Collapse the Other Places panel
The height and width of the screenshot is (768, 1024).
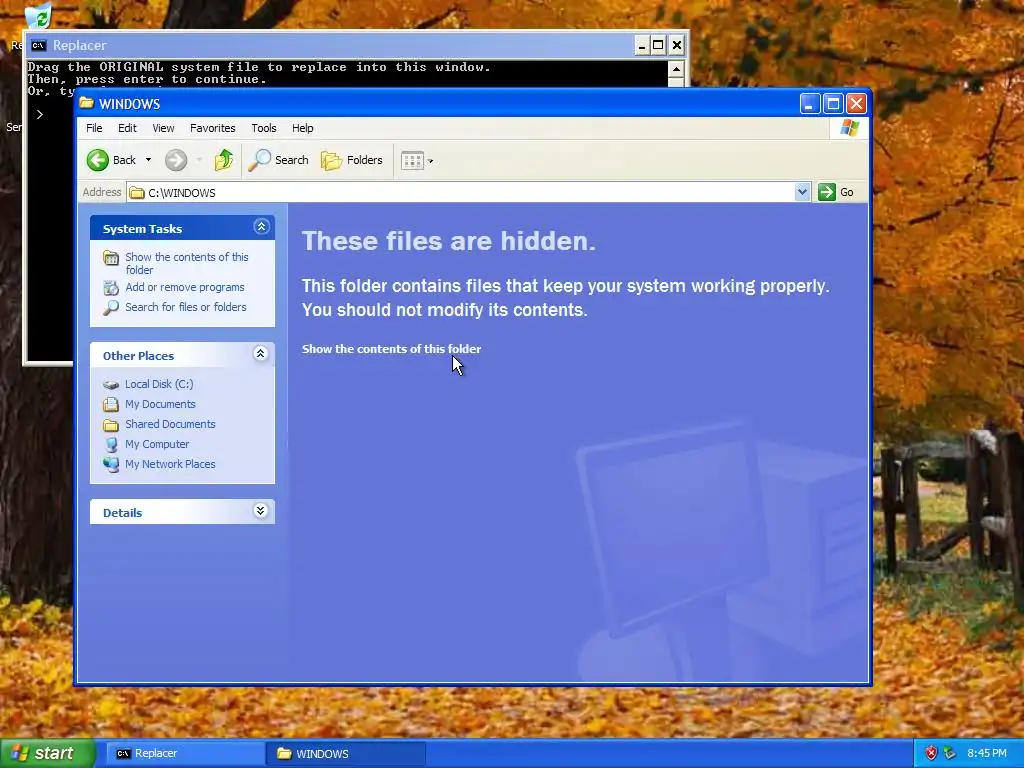261,354
